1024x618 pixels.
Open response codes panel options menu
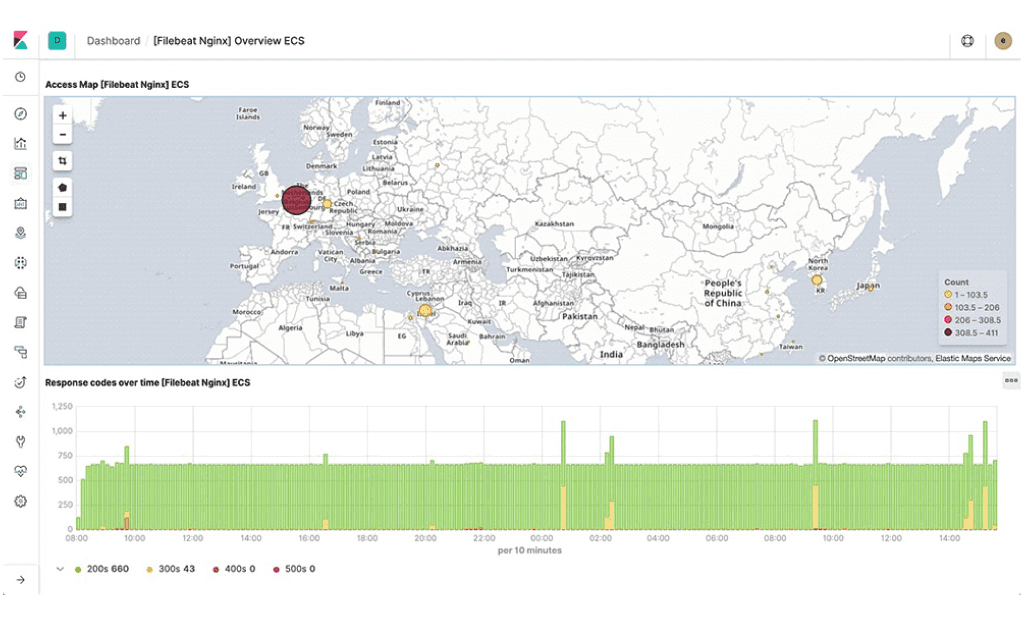coord(1010,380)
